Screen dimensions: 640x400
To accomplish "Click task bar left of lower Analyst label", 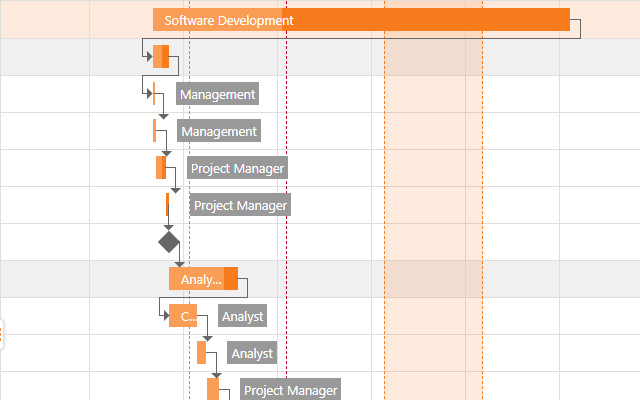I will click(201, 353).
